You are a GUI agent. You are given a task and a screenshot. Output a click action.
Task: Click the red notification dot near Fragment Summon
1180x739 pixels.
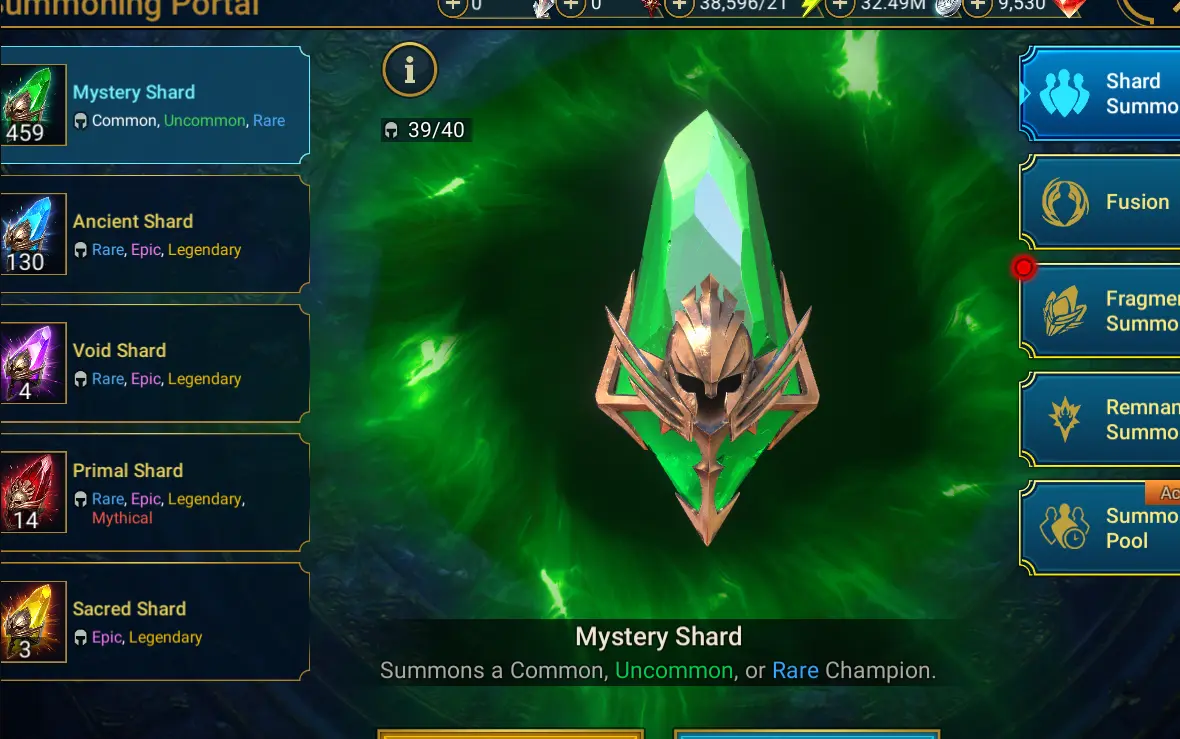(x=1023, y=267)
